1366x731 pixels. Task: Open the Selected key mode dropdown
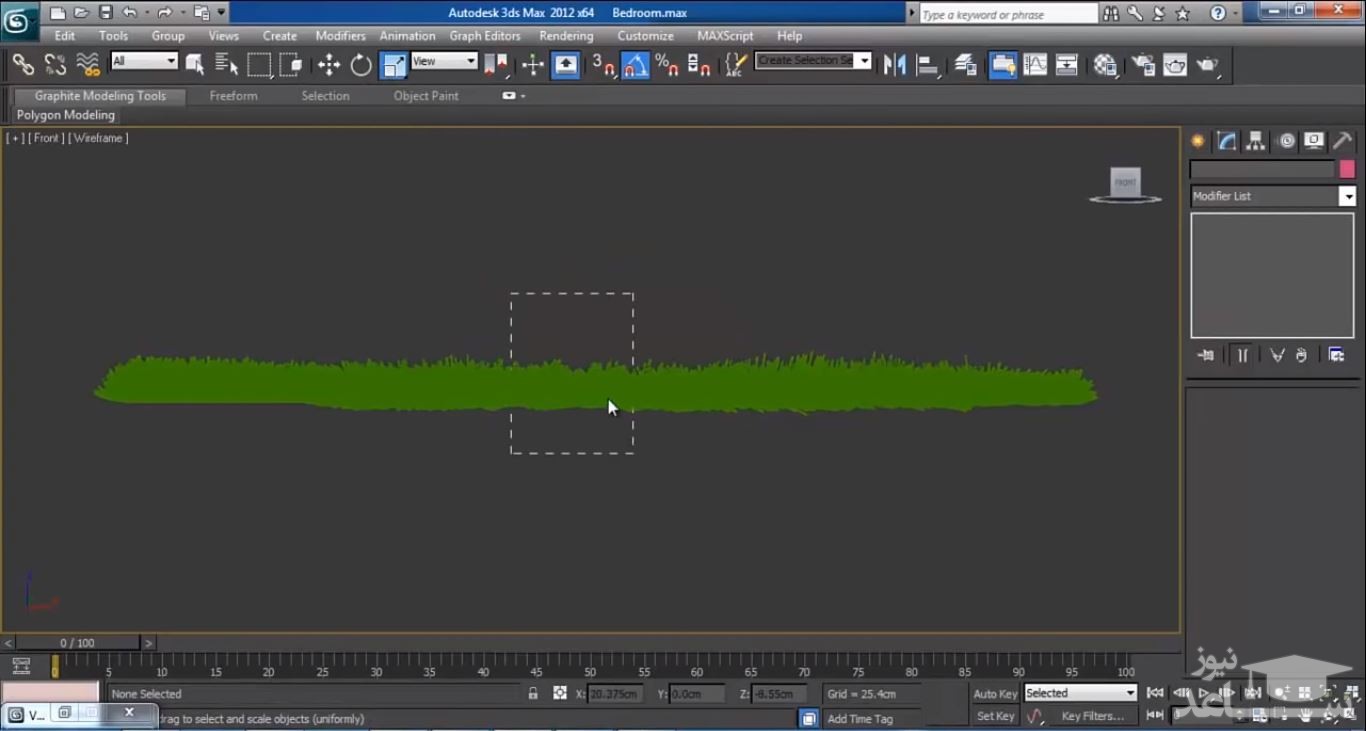[x=1081, y=693]
